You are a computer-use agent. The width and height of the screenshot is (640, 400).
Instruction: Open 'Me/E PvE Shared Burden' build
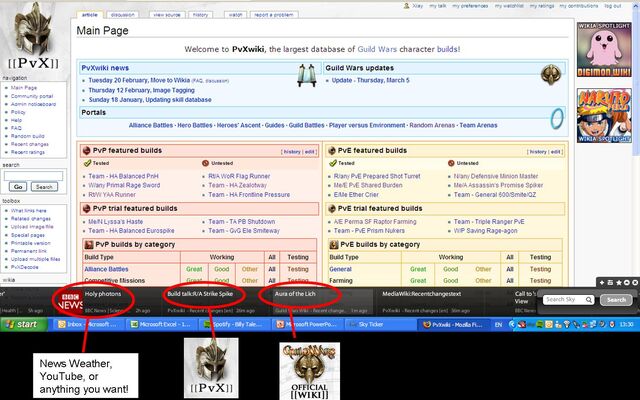coord(368,185)
